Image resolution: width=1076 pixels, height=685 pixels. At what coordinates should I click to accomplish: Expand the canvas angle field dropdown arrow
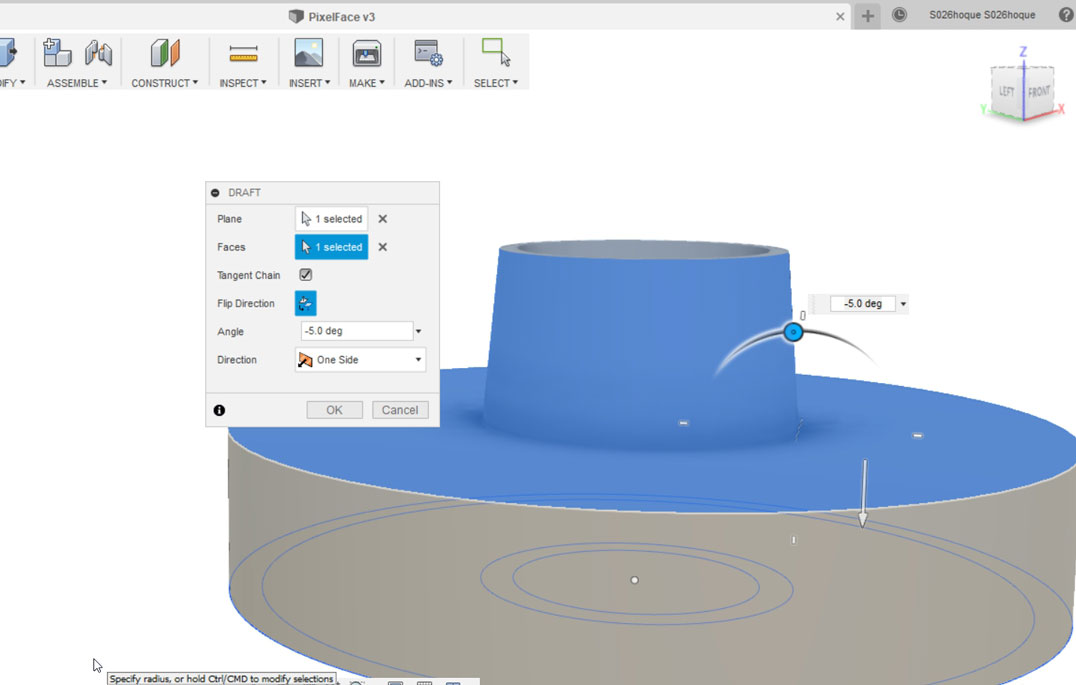pyautogui.click(x=903, y=304)
